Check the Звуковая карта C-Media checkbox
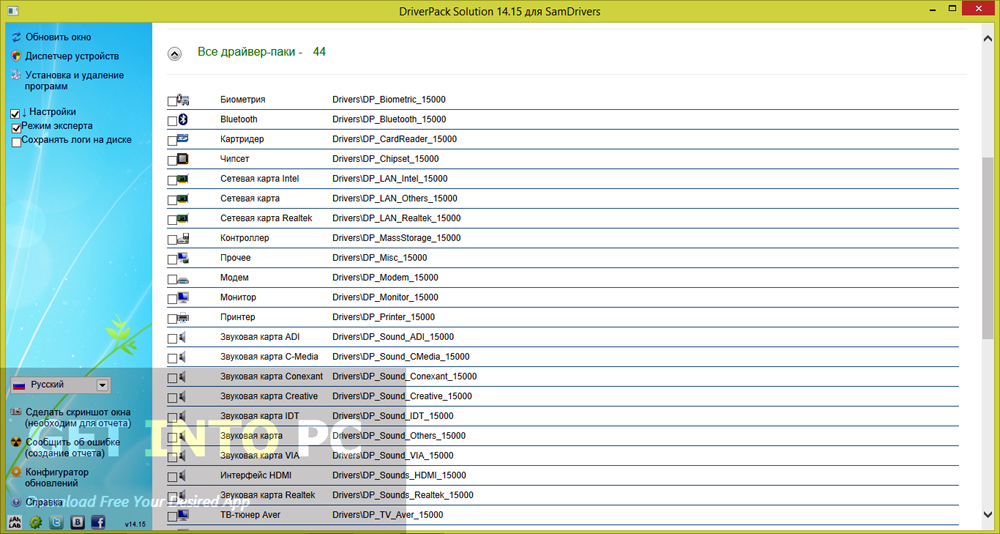Screen dimensions: 1000x534 [x=172, y=359]
